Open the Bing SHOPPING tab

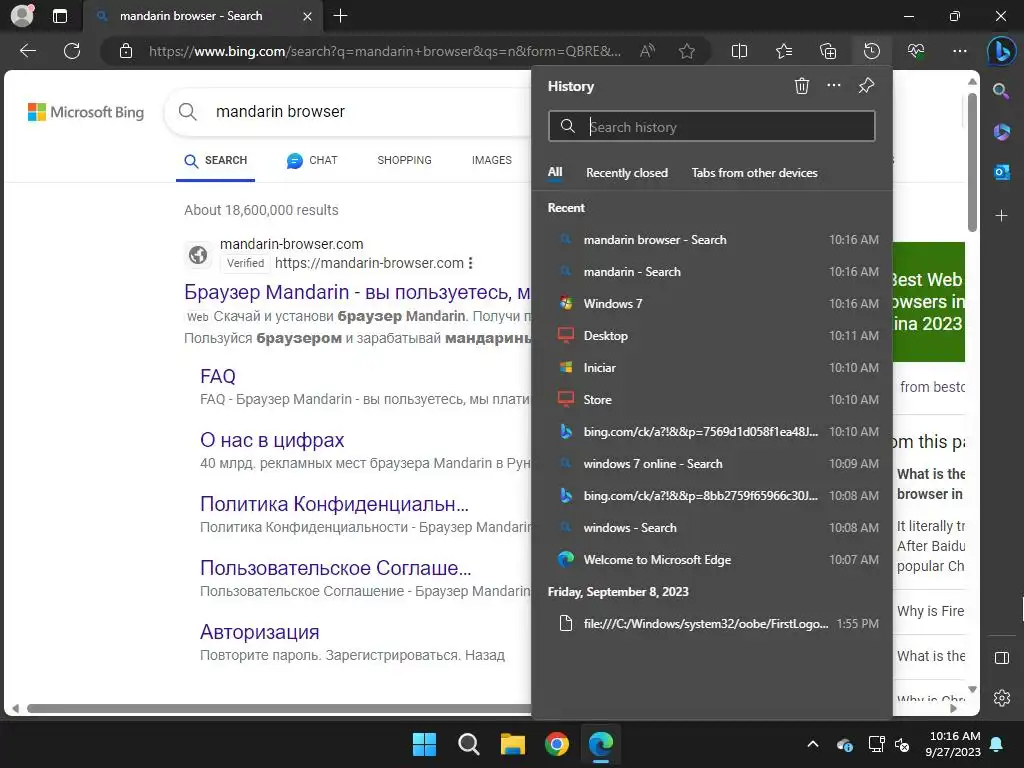(x=404, y=161)
